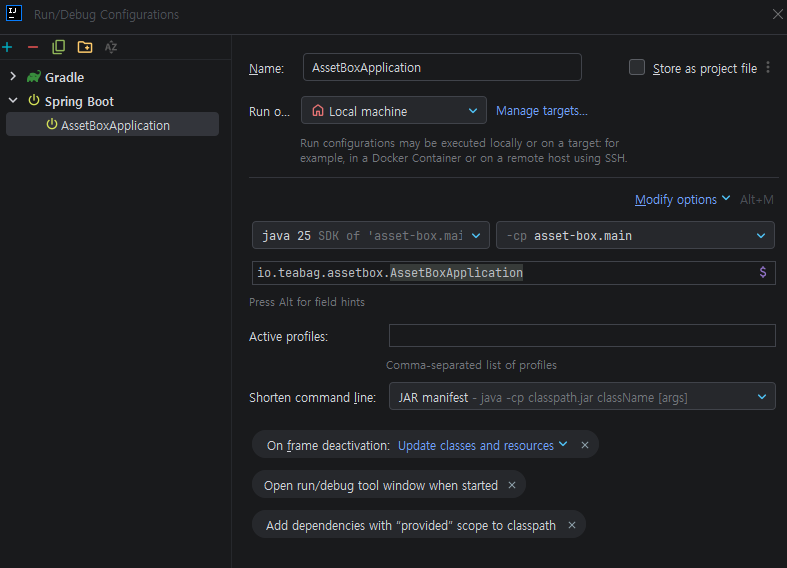The width and height of the screenshot is (787, 568).
Task: Remove Open run/debug tool window option
Action: [x=511, y=485]
